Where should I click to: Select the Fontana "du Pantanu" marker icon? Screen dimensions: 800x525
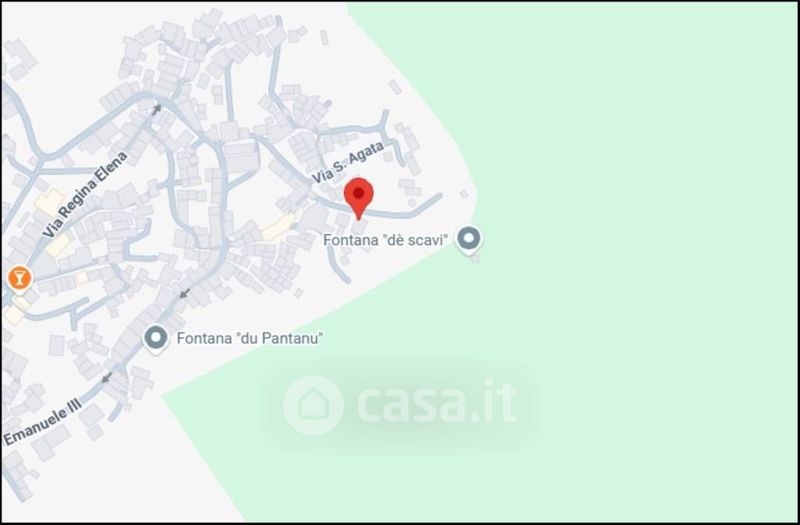156,338
